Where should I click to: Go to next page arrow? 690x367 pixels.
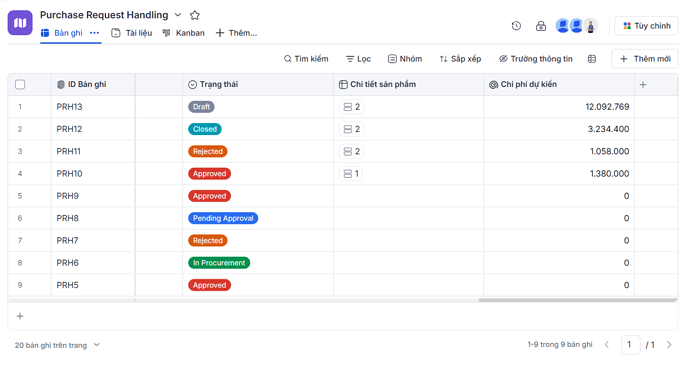tap(669, 345)
